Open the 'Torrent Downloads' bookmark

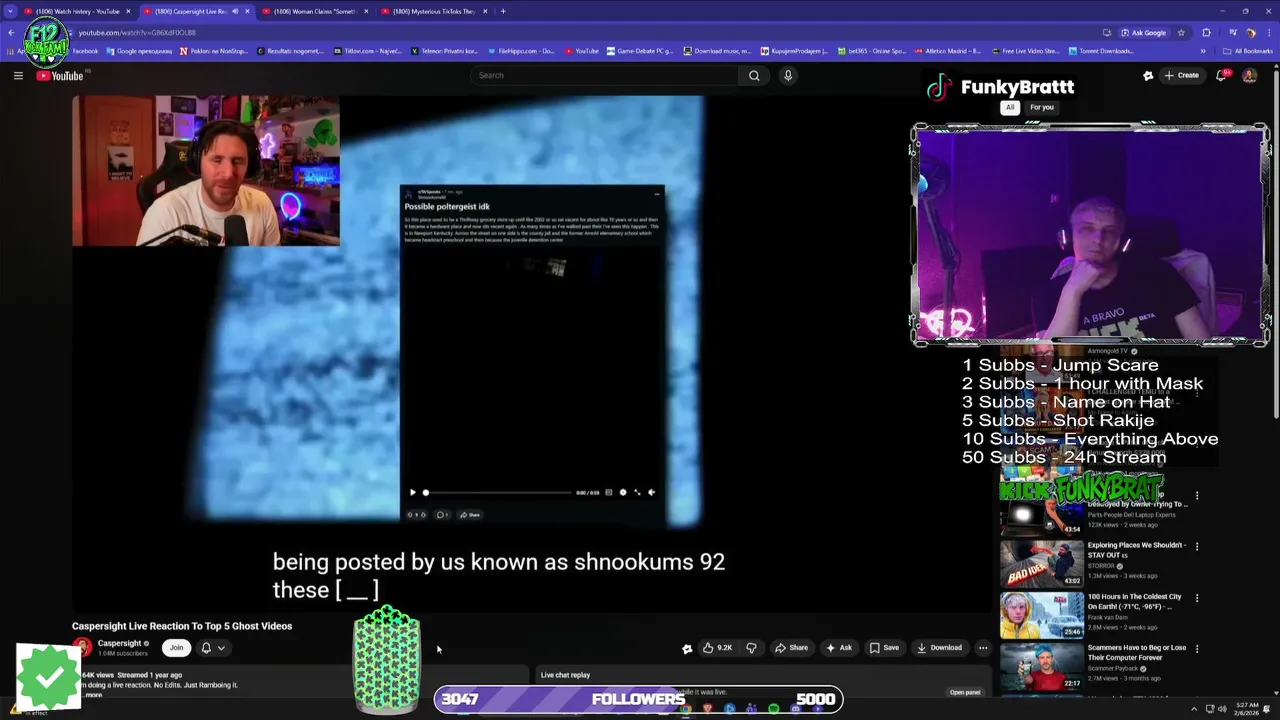[1101, 51]
